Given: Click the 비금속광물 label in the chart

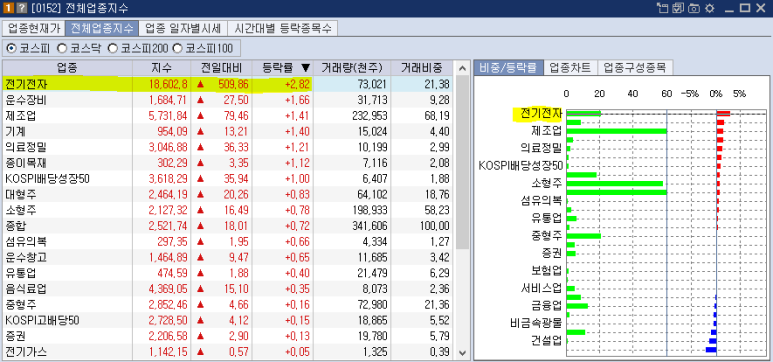Looking at the screenshot, I should (536, 324).
